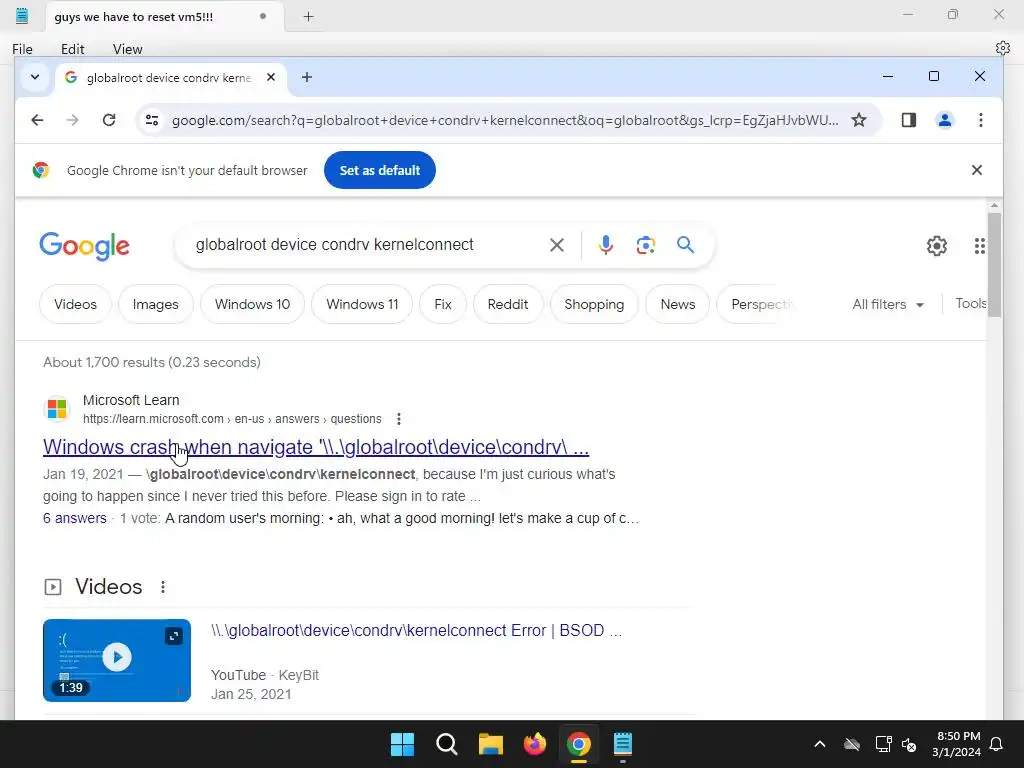The height and width of the screenshot is (768, 1024).
Task: Open kernelconnect Error BSOD video link
Action: click(x=416, y=631)
